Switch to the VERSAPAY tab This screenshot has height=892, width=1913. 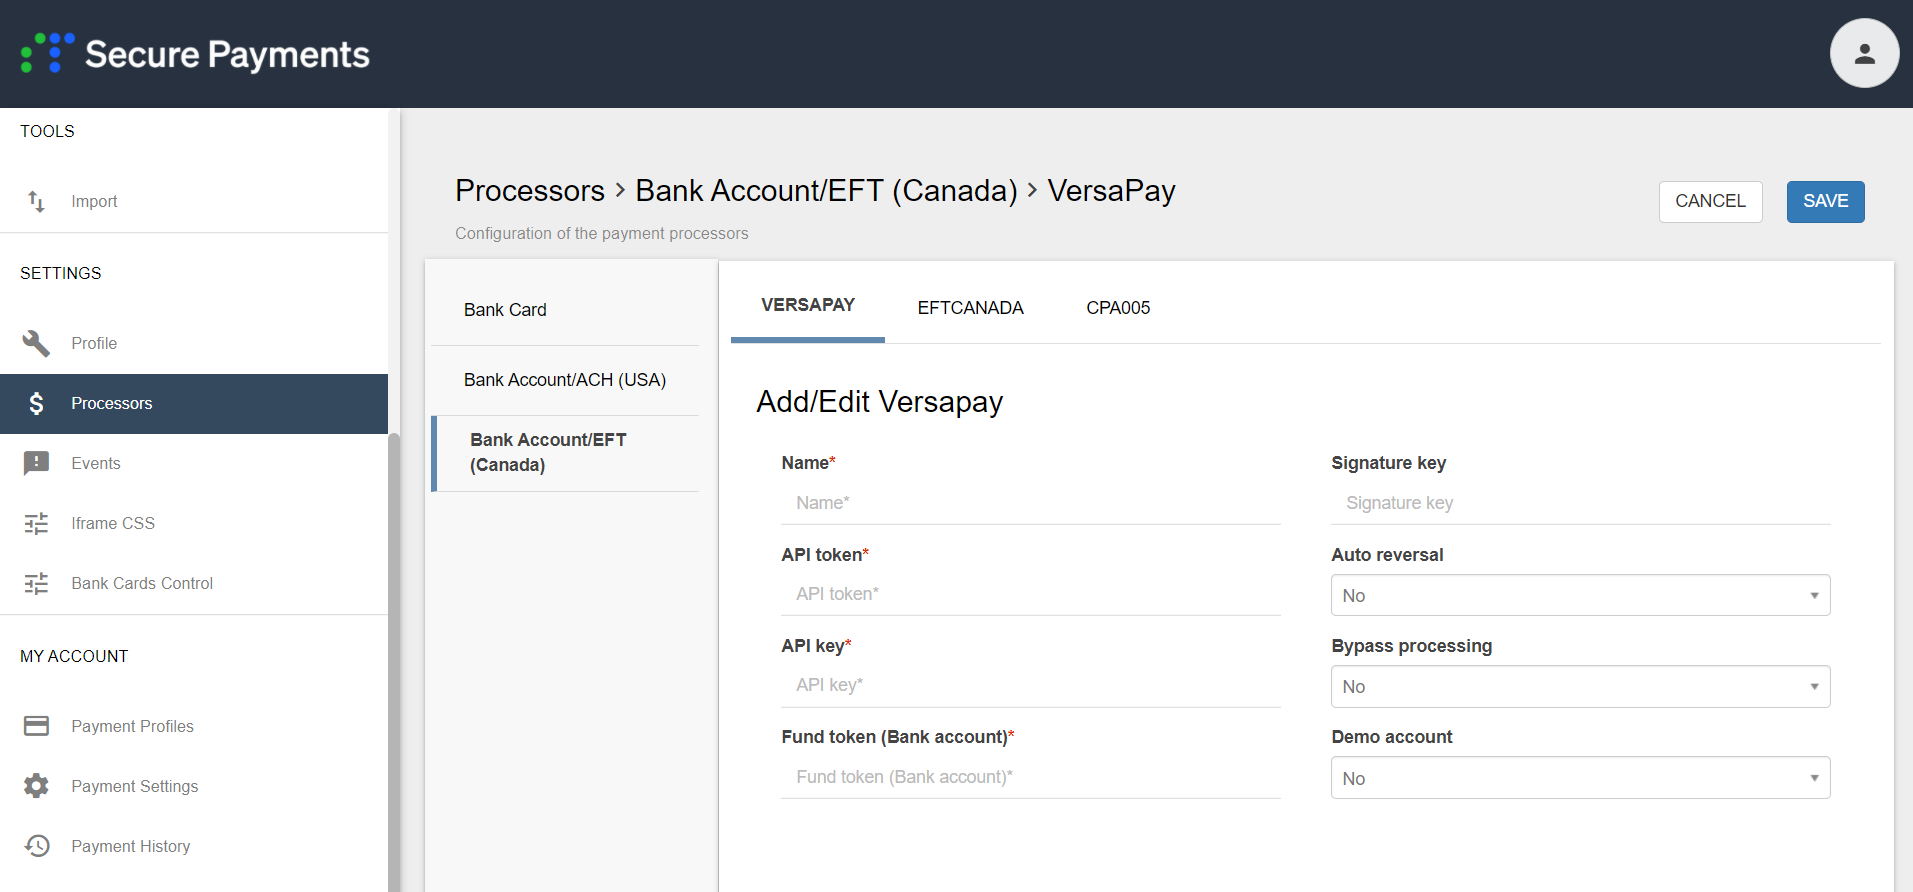pos(808,305)
